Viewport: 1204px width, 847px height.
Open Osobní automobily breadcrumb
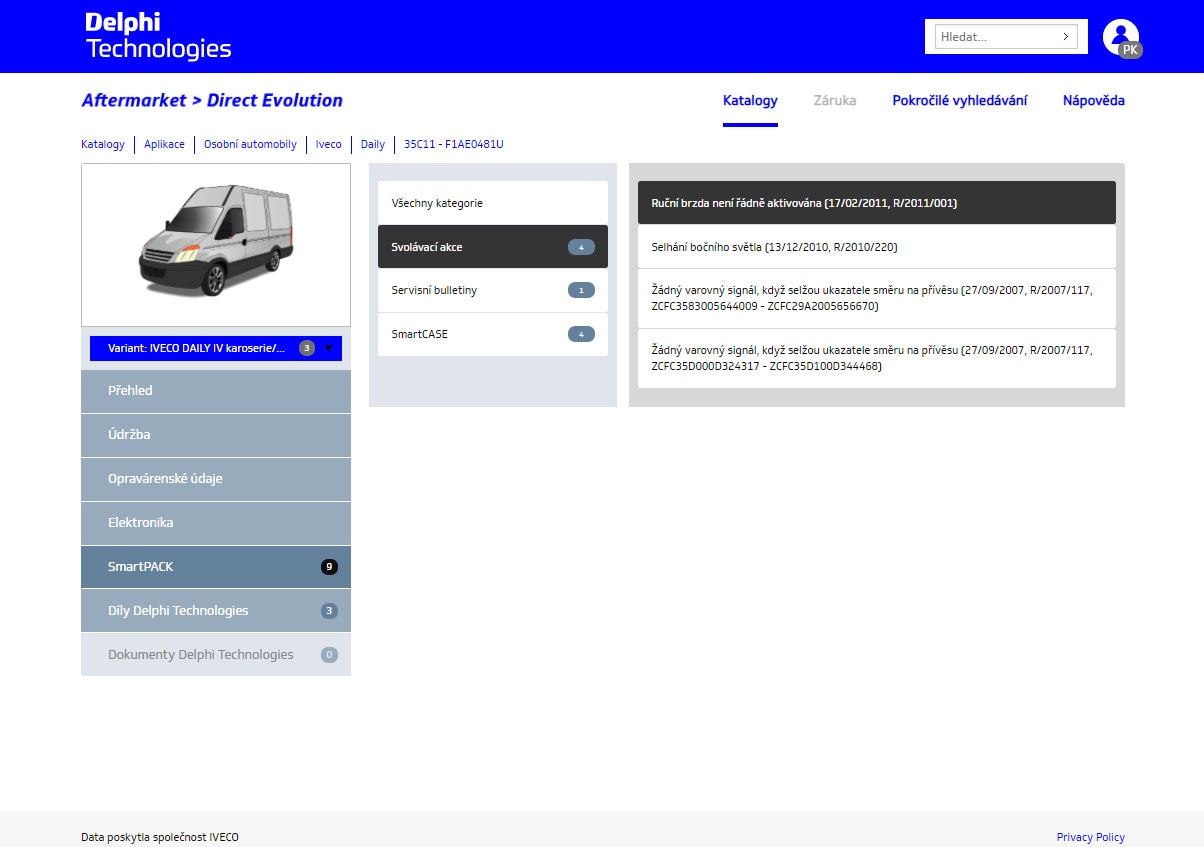click(250, 144)
